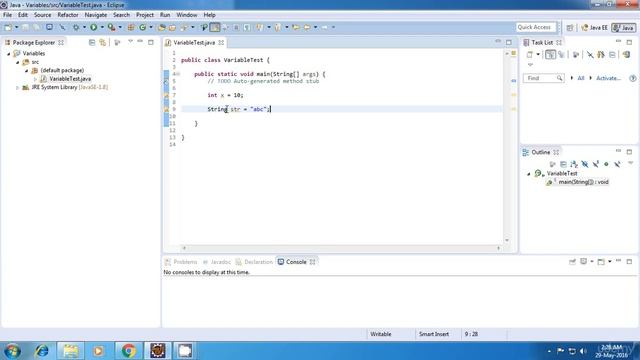The width and height of the screenshot is (640, 360).
Task: Open Chrome from the Windows taskbar
Action: pyautogui.click(x=128, y=351)
